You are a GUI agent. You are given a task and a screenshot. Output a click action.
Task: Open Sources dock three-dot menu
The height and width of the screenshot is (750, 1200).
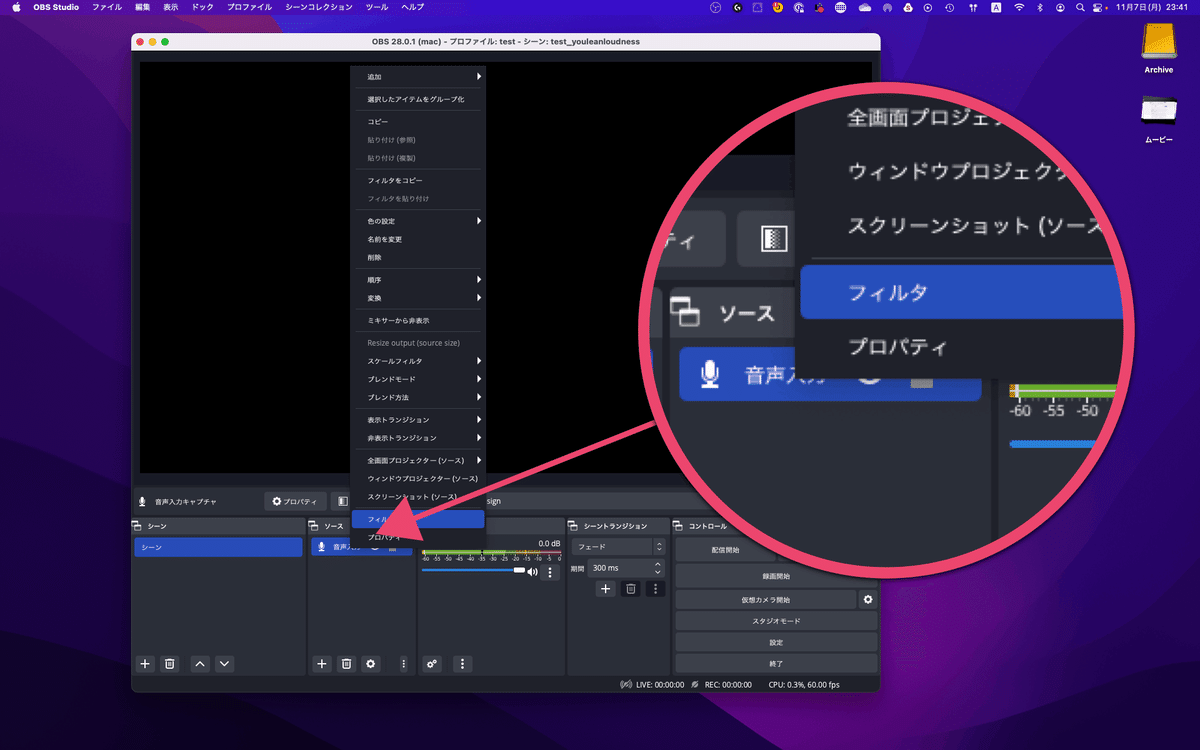coord(404,663)
